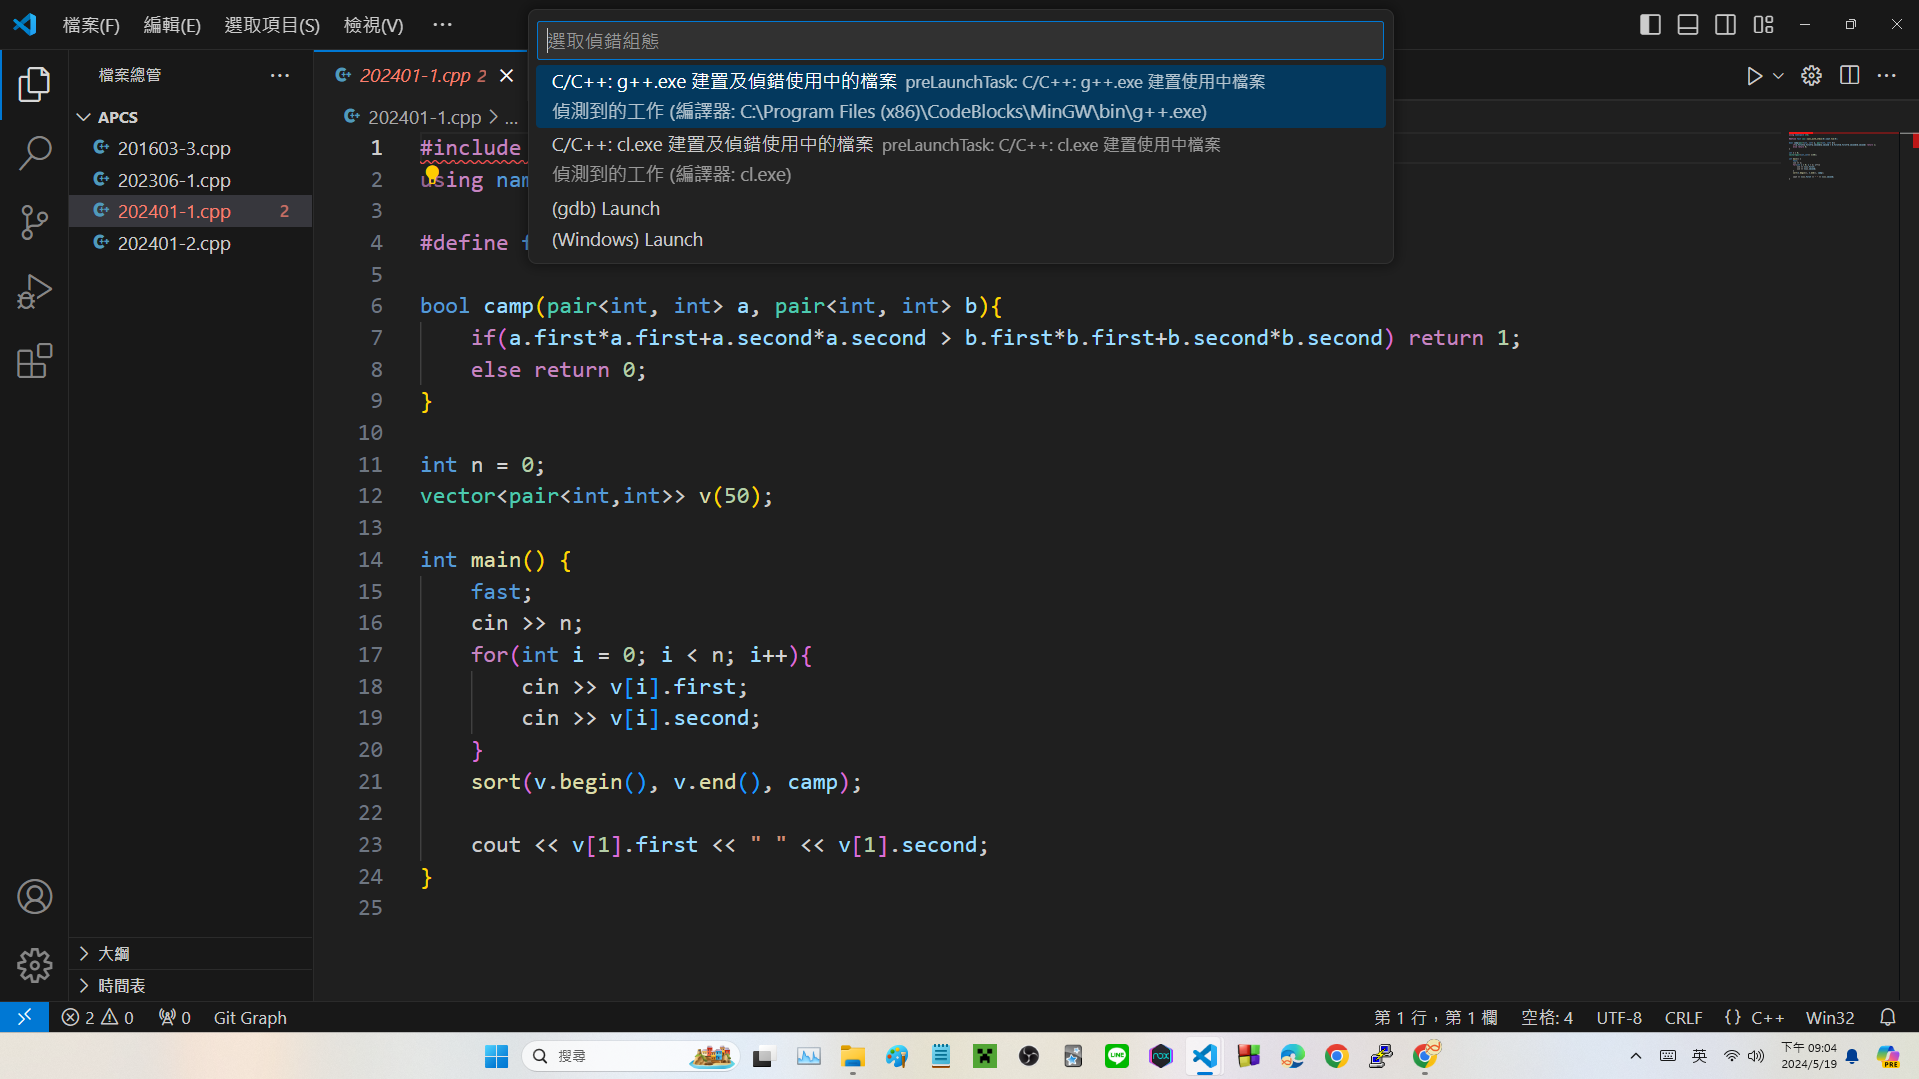This screenshot has width=1919, height=1079.
Task: Collapse the APCS folder
Action: point(84,117)
